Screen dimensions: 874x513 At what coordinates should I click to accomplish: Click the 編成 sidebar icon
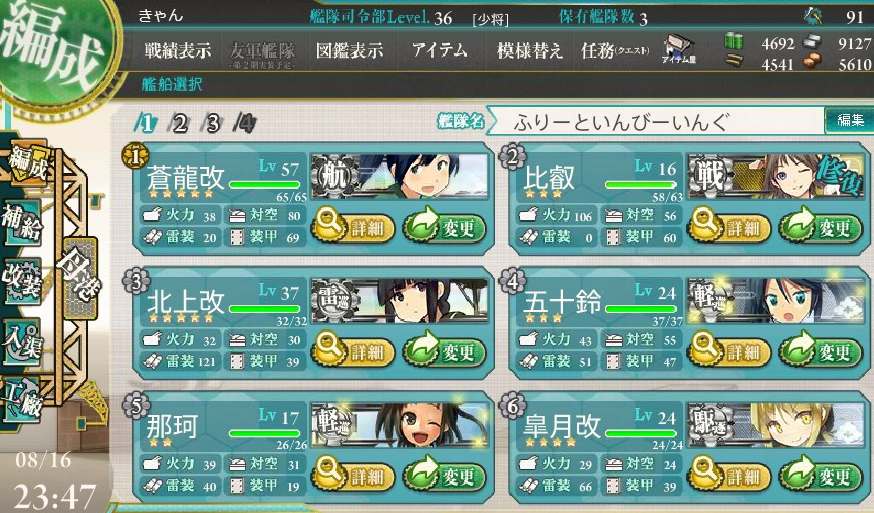[x=28, y=162]
